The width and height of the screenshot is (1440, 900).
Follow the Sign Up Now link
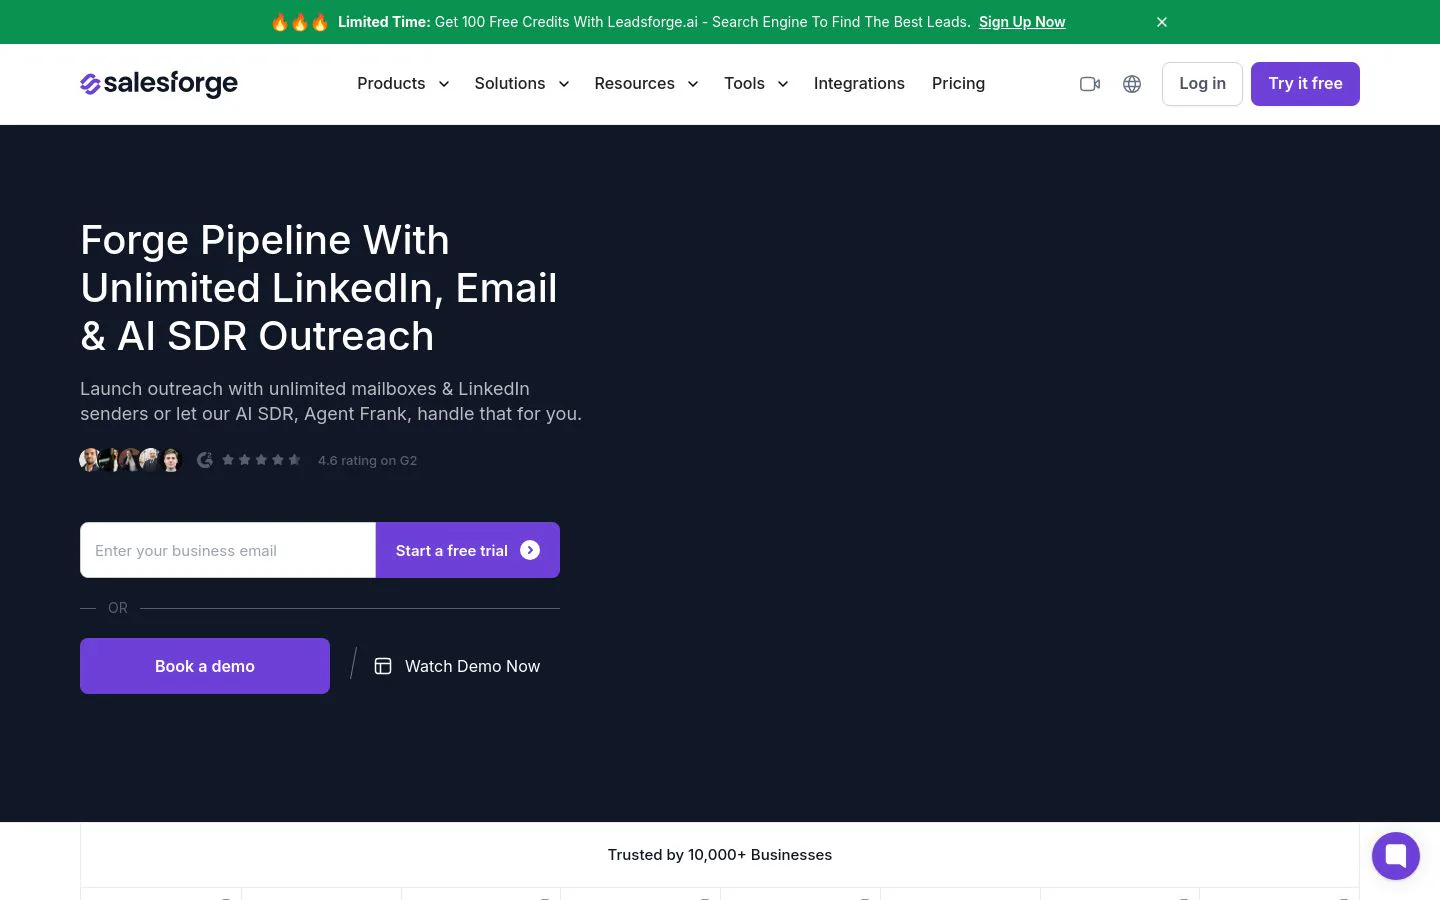(x=1022, y=22)
